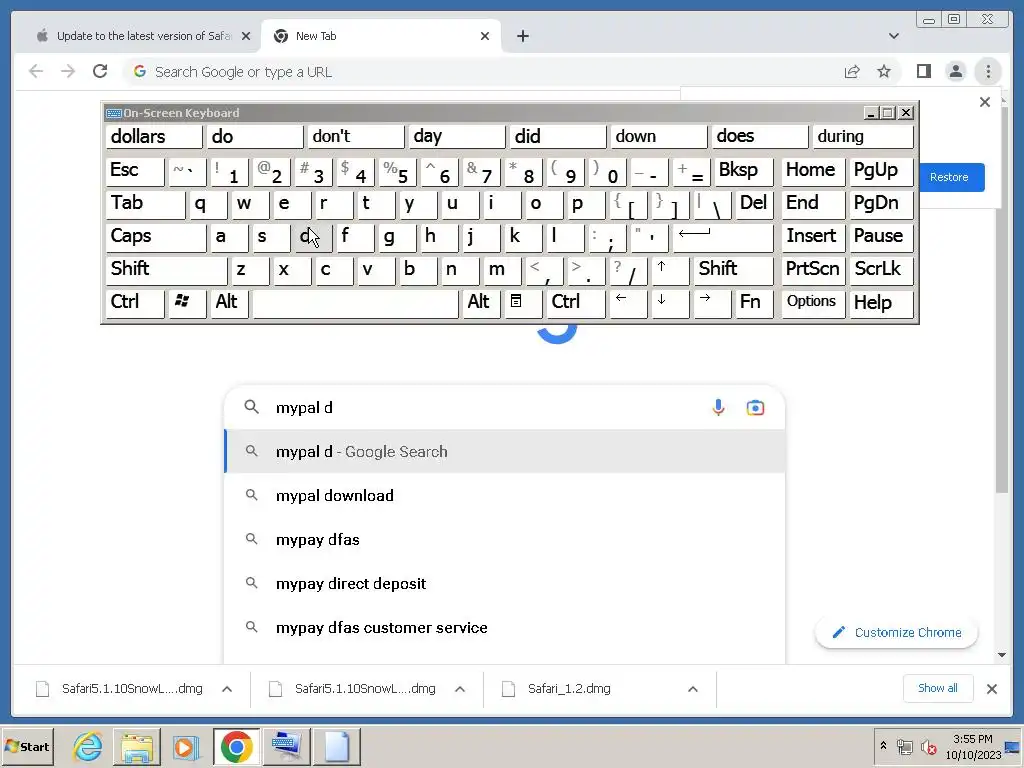The width and height of the screenshot is (1024, 768).
Task: Click the up arrow key on the keyboard
Action: click(670, 270)
